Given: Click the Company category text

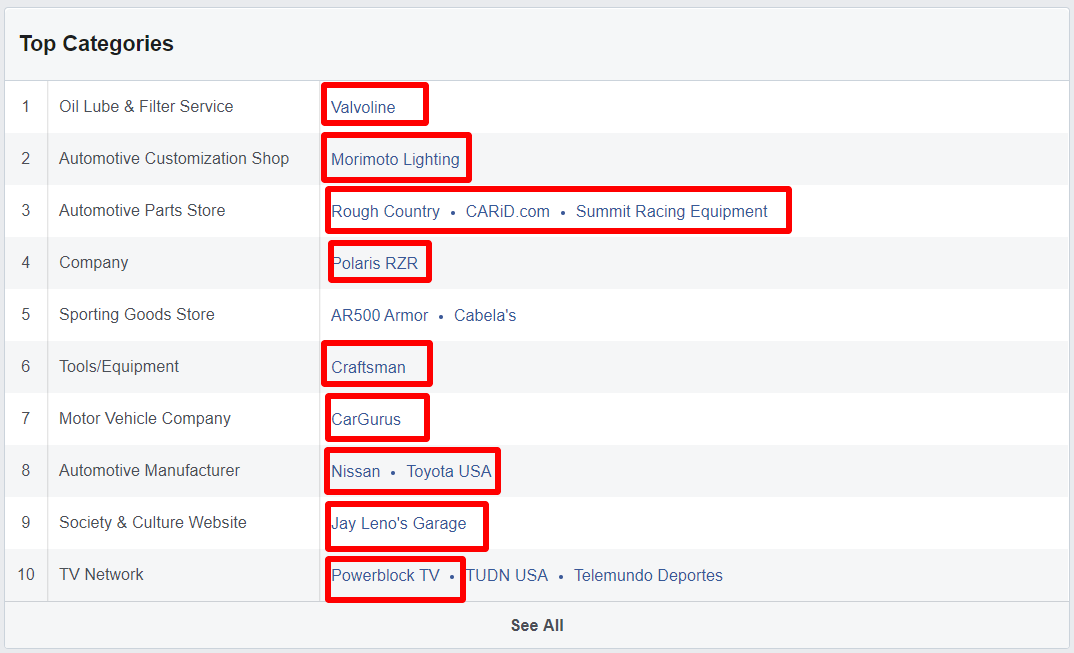Looking at the screenshot, I should click(x=94, y=263).
